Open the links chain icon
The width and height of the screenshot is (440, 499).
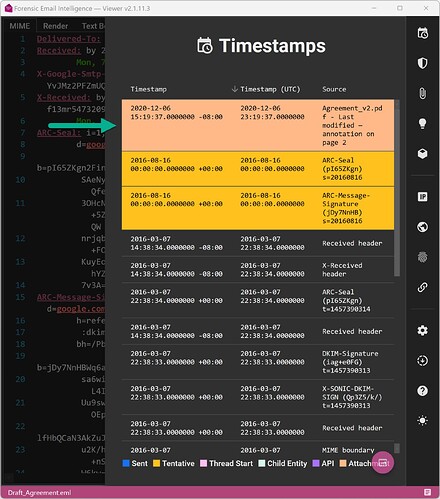[x=422, y=287]
